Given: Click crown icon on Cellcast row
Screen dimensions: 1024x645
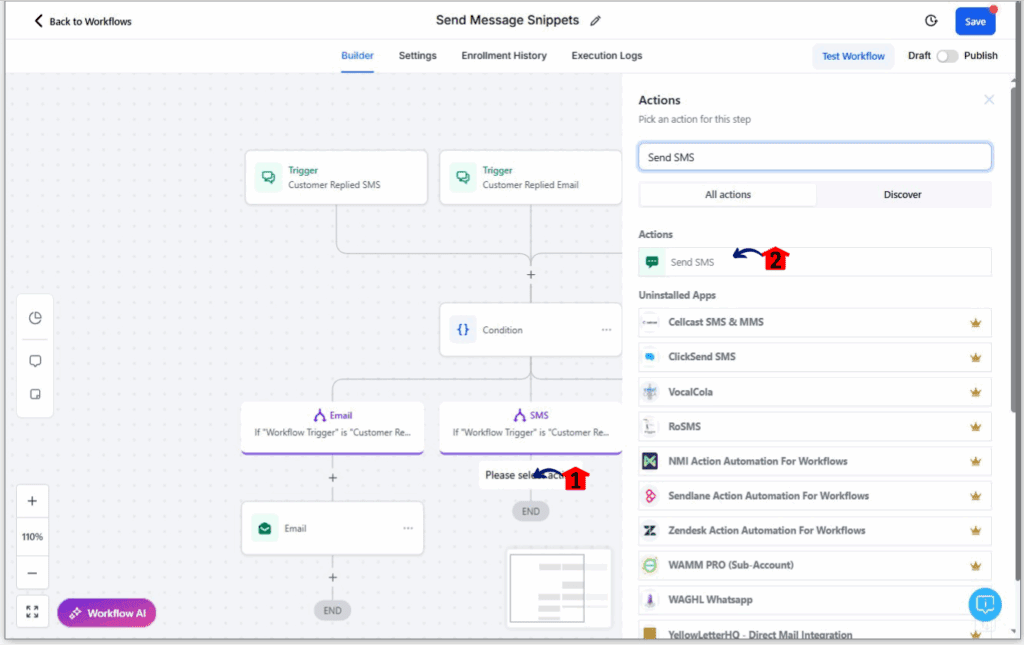Looking at the screenshot, I should [976, 322].
